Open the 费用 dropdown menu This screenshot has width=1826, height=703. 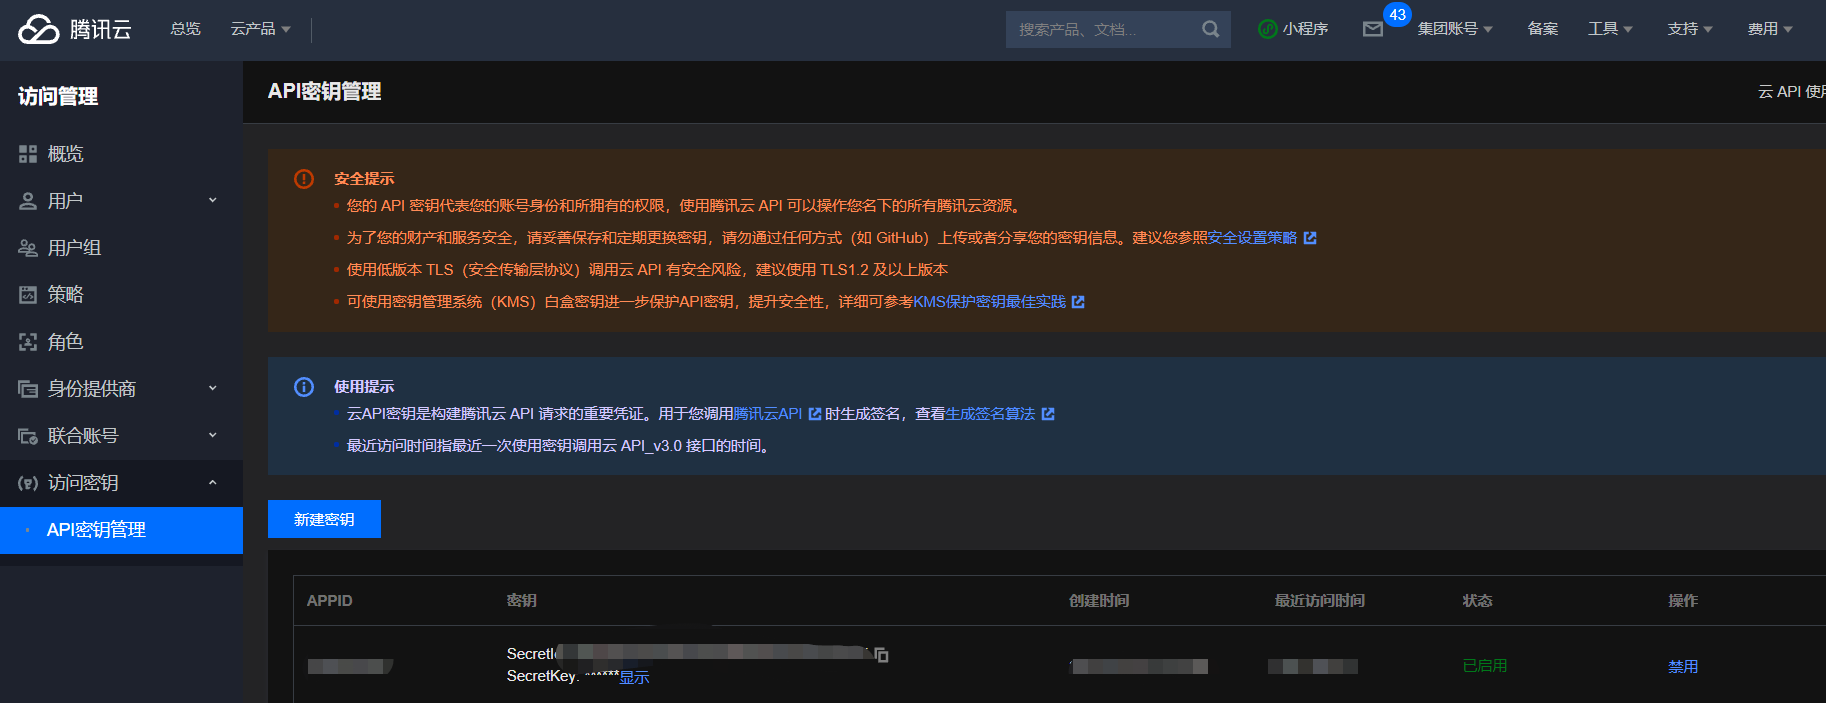(x=1770, y=29)
